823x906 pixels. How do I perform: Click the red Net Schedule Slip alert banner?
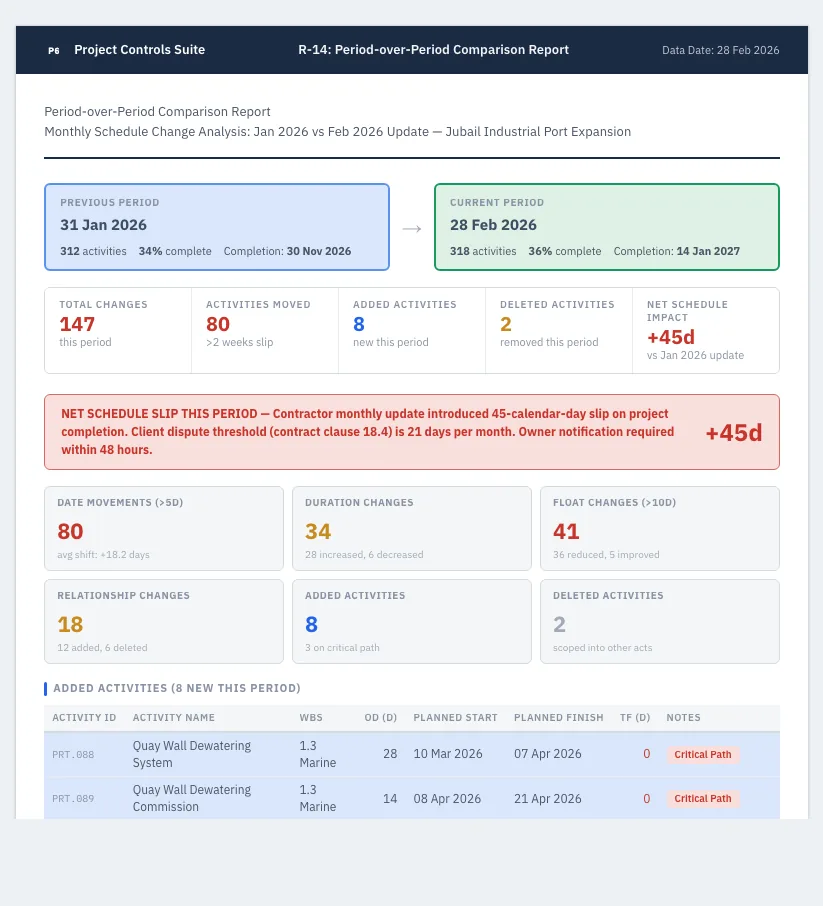point(412,432)
